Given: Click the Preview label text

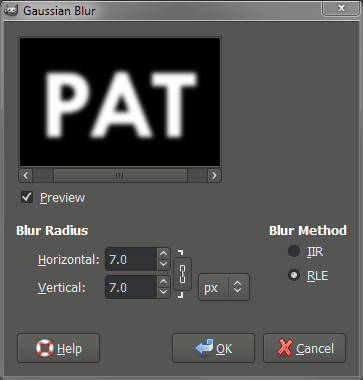Looking at the screenshot, I should click(x=62, y=198).
